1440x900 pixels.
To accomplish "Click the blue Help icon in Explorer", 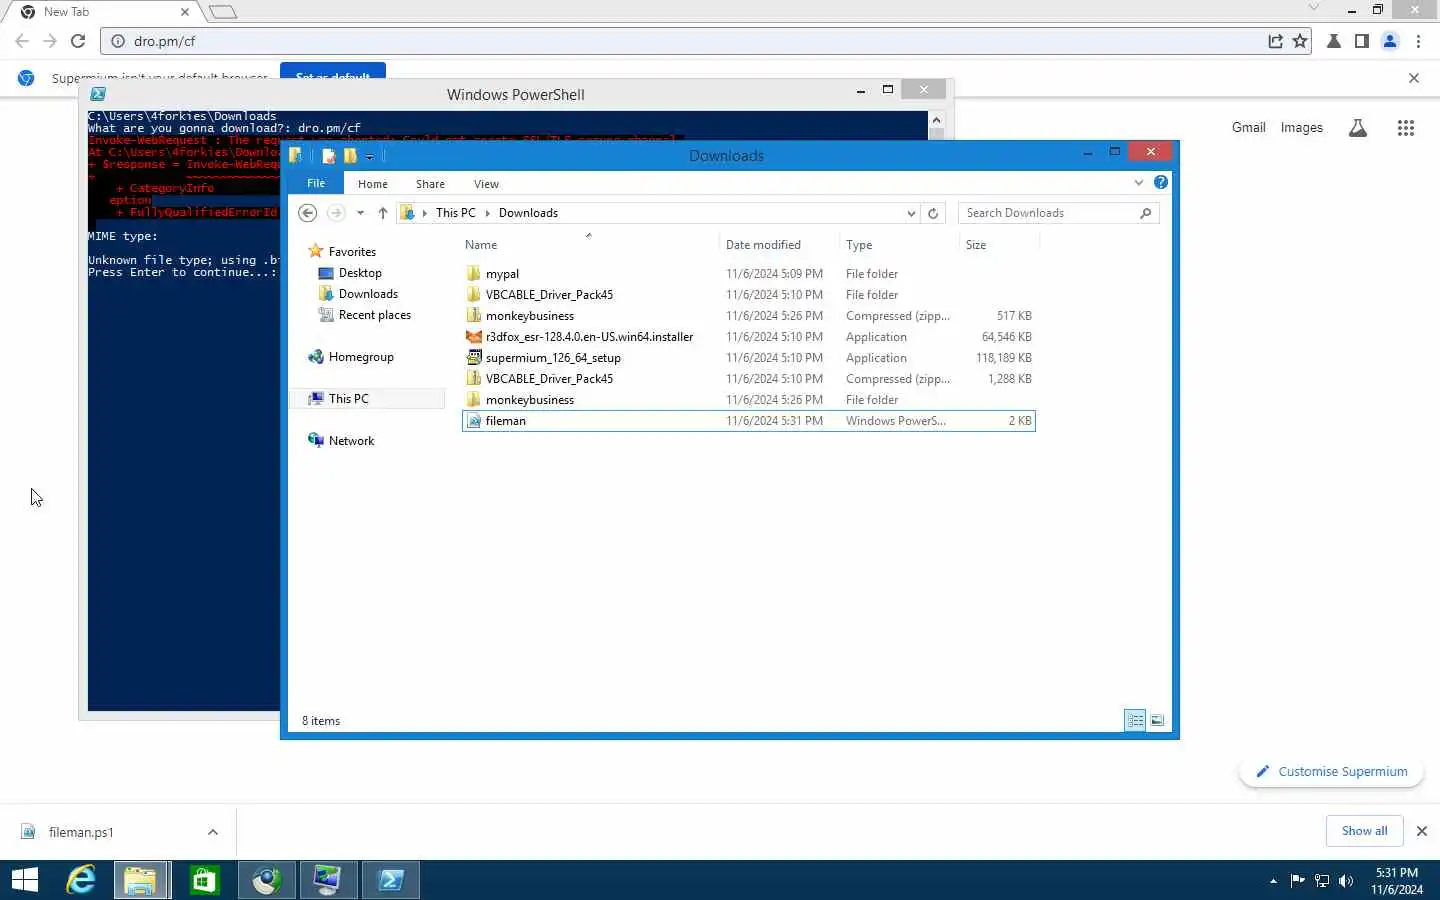I will [1160, 182].
